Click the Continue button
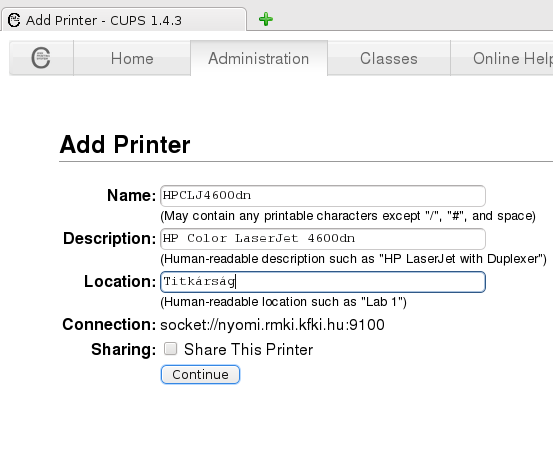This screenshot has width=553, height=475. [200, 374]
